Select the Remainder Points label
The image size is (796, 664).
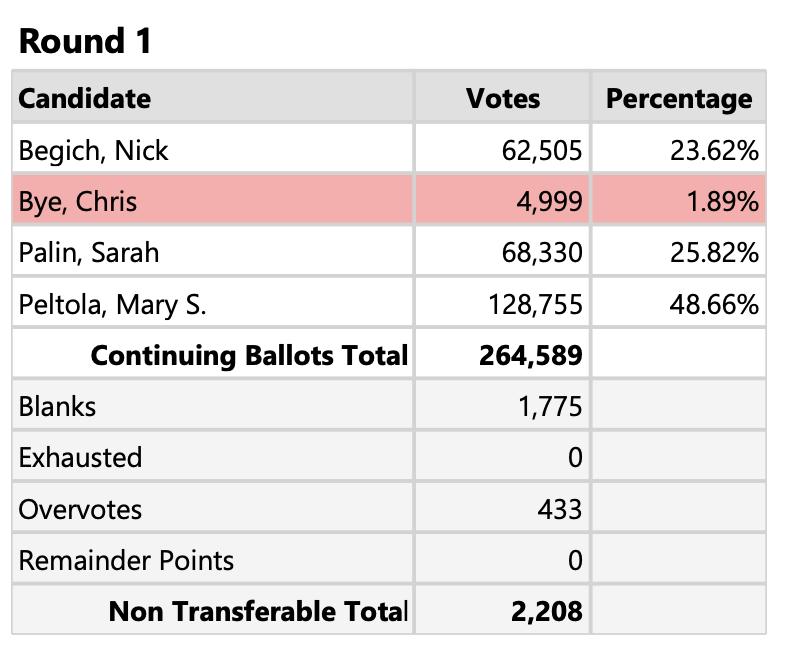tap(126, 560)
